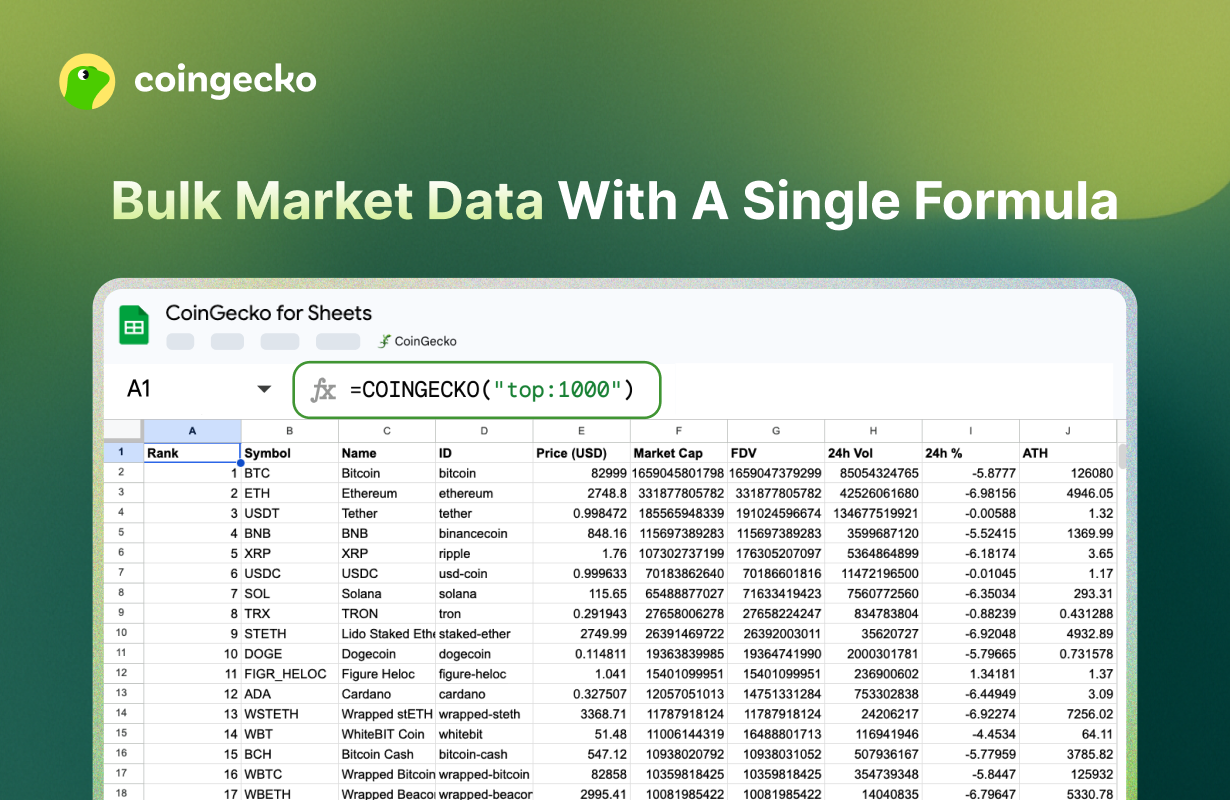Open the CoinGecko add-on menu
The image size is (1230, 800).
[417, 341]
